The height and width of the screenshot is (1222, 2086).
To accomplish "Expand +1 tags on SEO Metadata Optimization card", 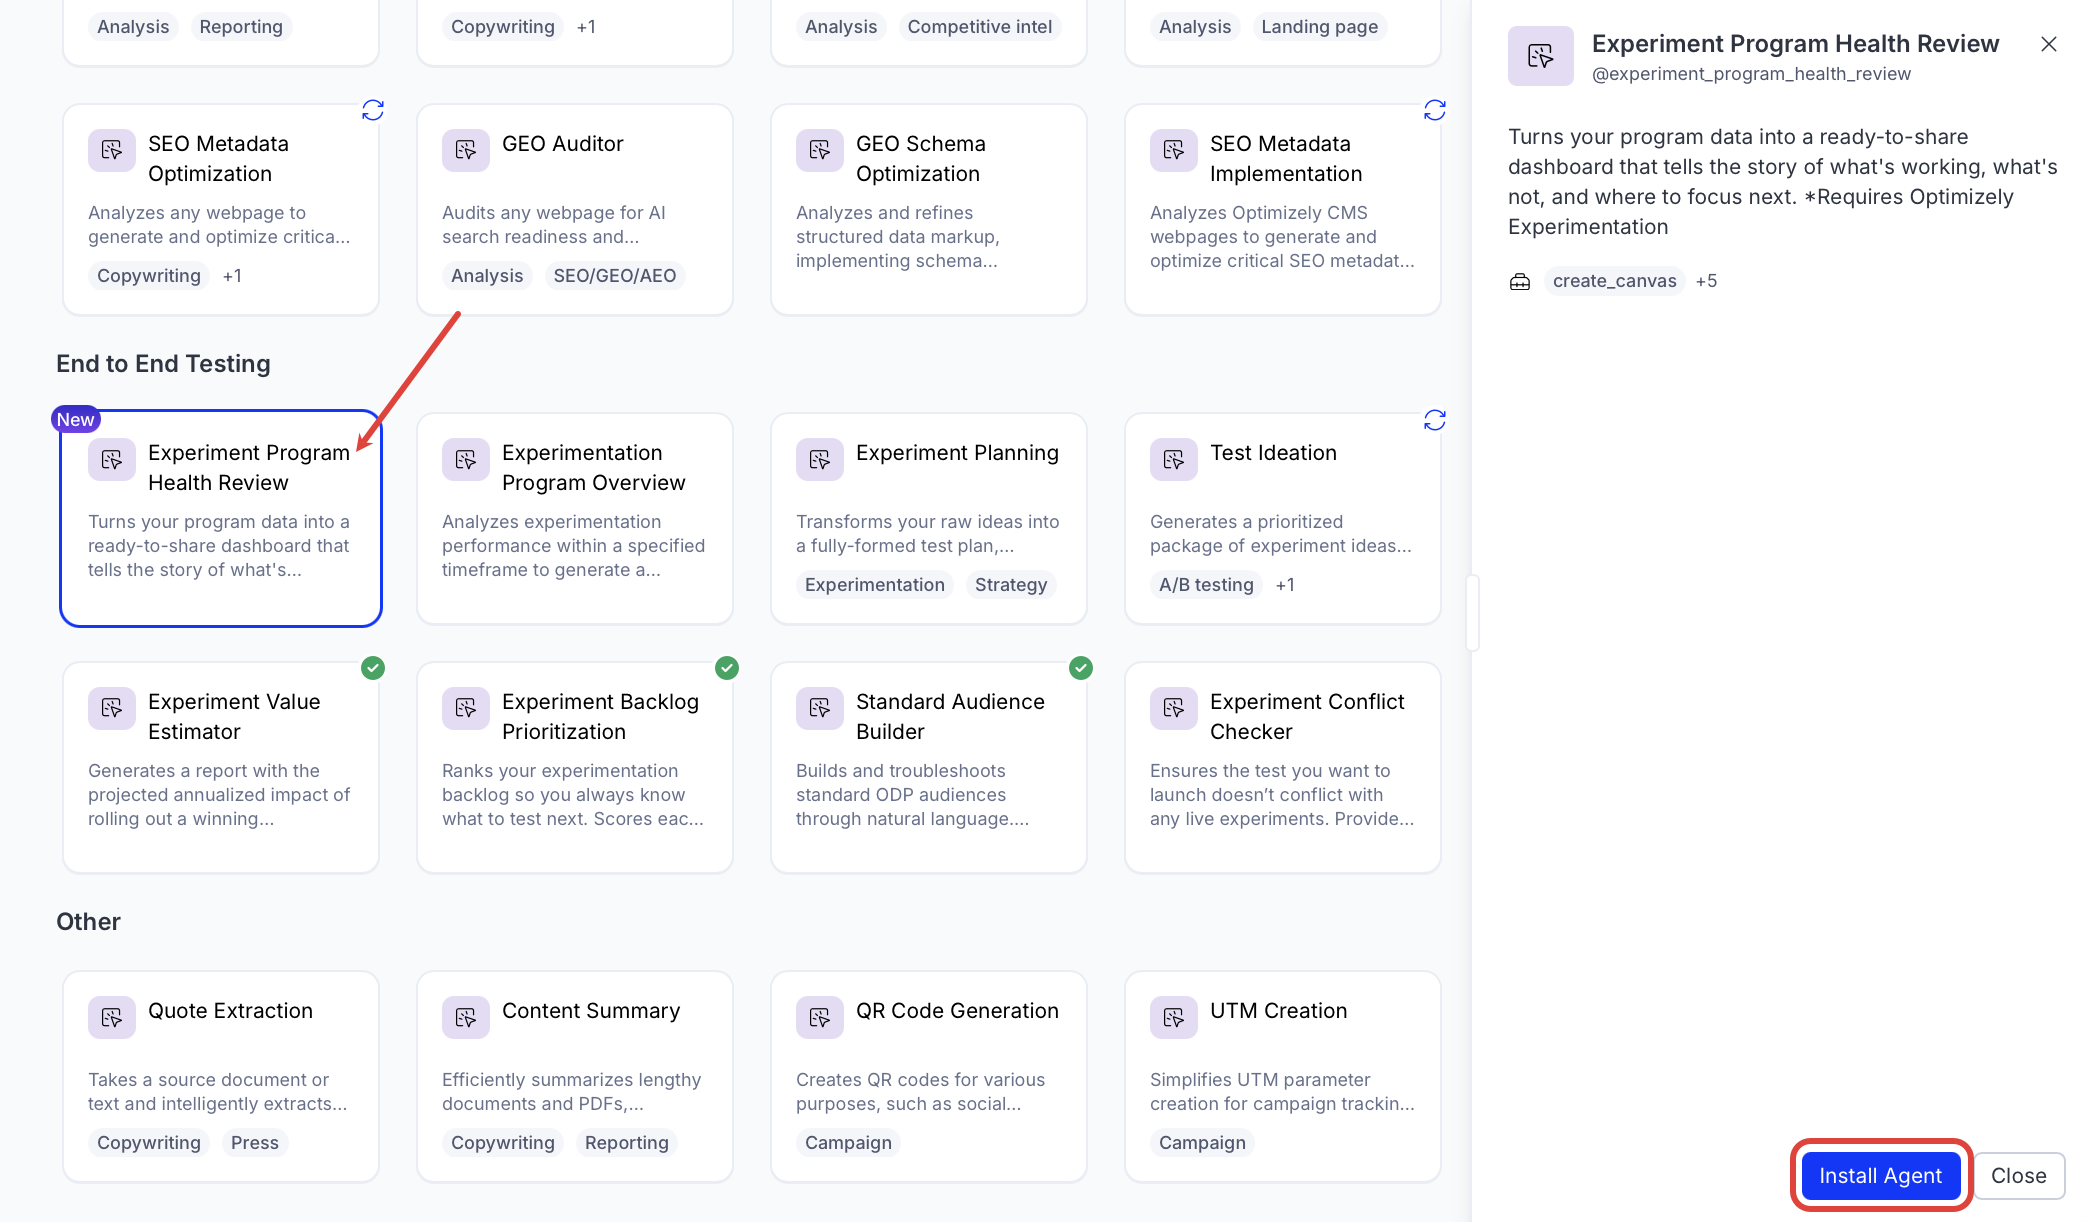I will pyautogui.click(x=232, y=276).
